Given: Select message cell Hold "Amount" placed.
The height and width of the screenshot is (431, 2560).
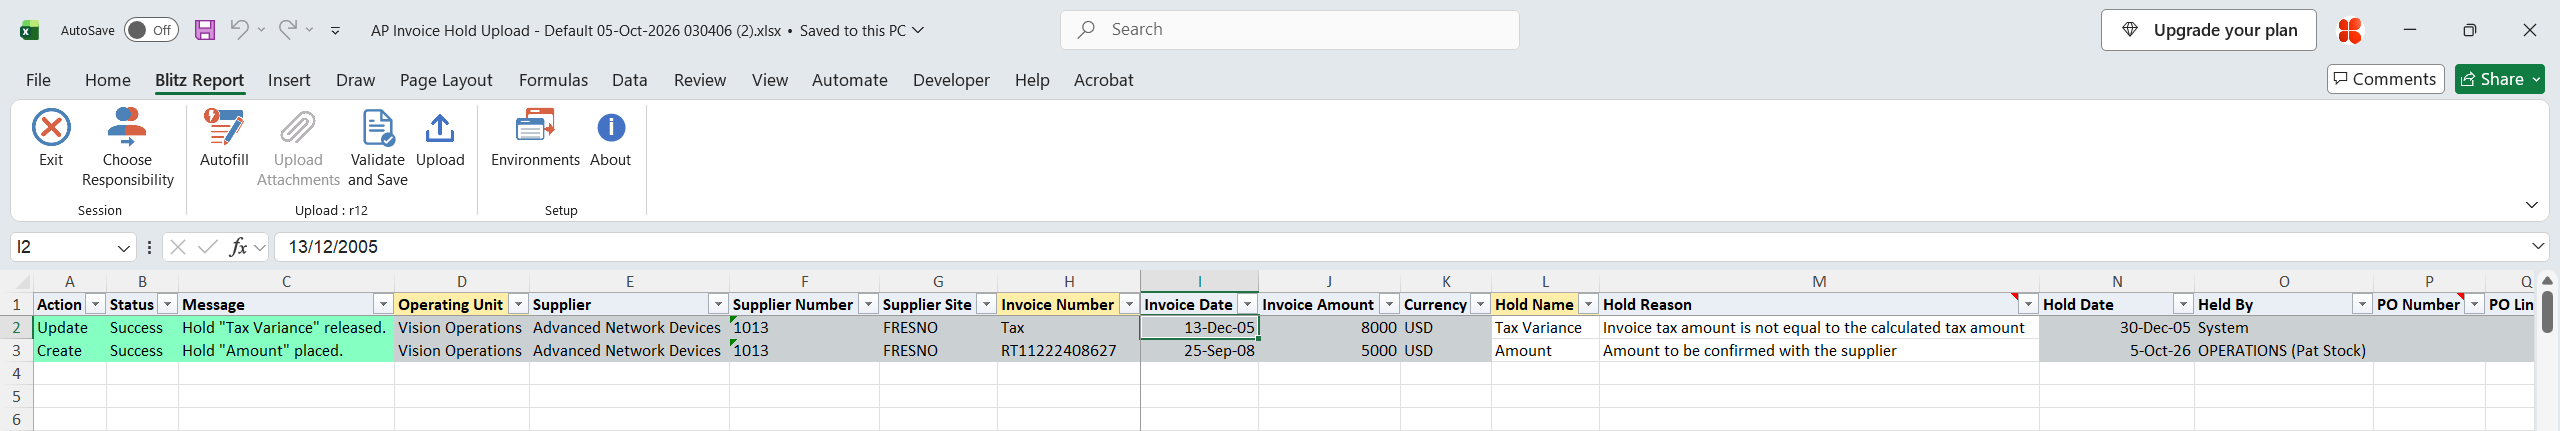Looking at the screenshot, I should click(286, 351).
